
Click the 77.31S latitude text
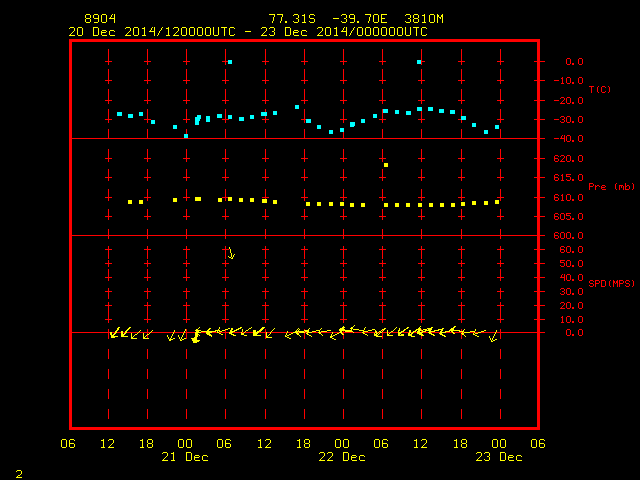pyautogui.click(x=292, y=19)
